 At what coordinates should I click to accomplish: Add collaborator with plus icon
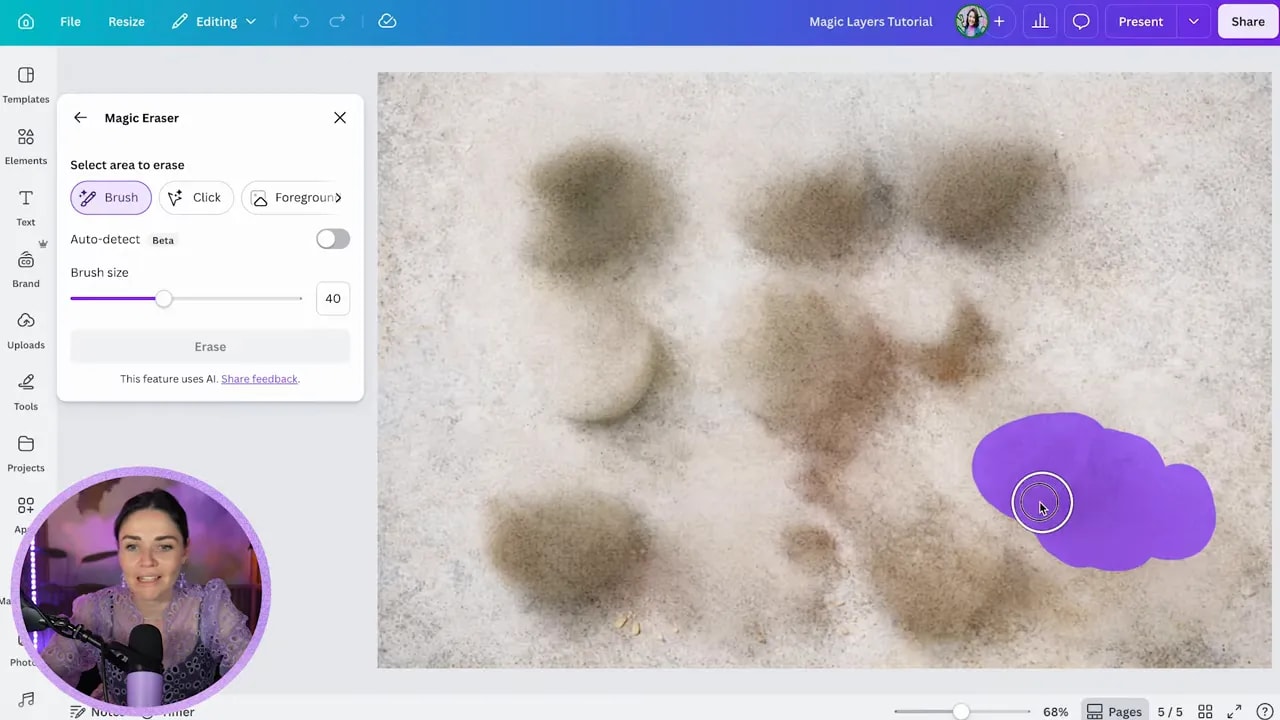point(998,21)
